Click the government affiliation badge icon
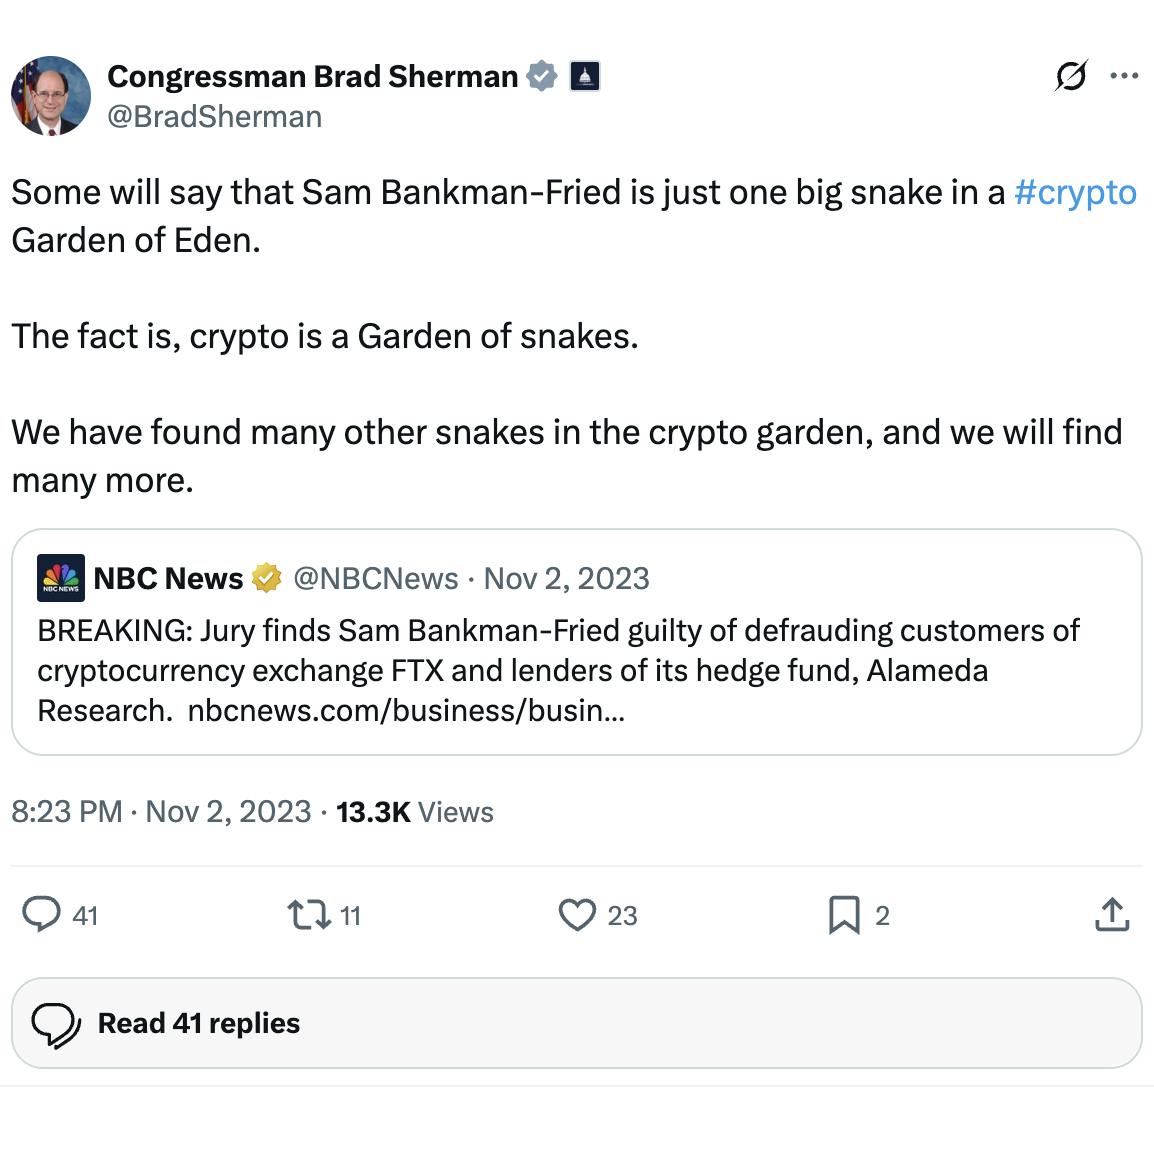The width and height of the screenshot is (1154, 1176). click(x=585, y=76)
